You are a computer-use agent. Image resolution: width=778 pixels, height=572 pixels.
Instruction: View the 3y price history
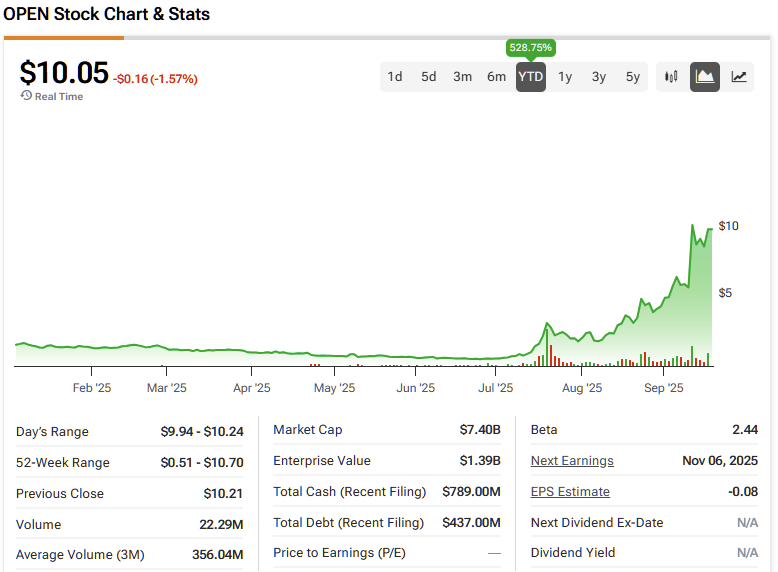click(x=599, y=77)
